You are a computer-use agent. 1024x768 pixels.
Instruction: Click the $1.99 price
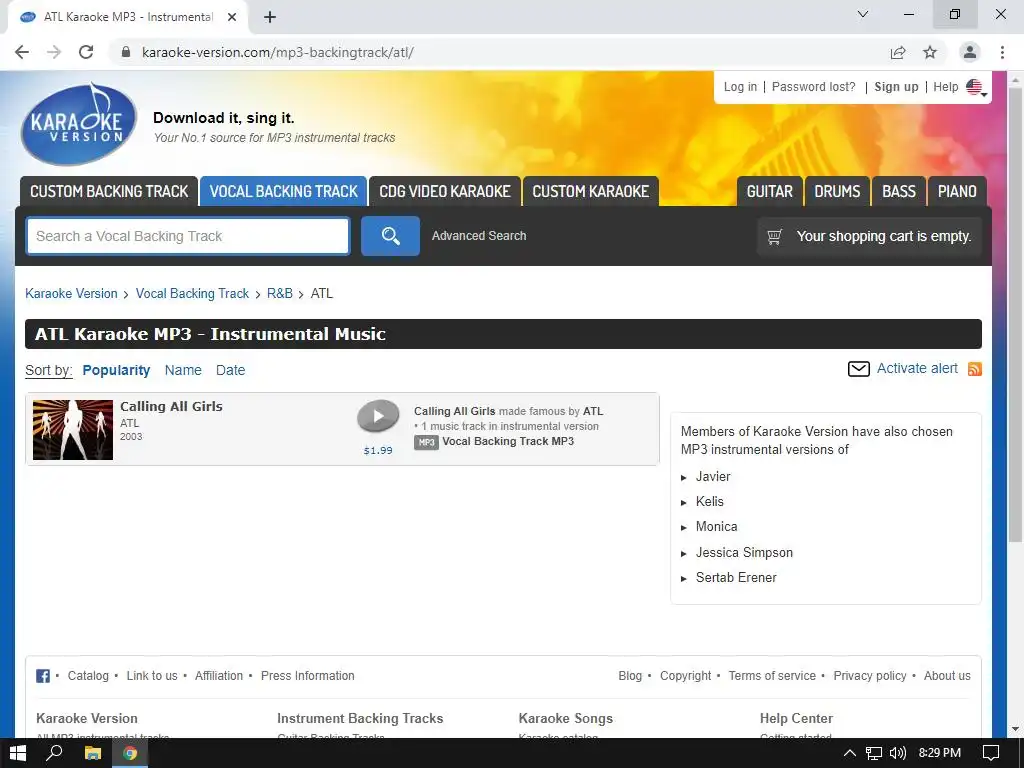[378, 451]
